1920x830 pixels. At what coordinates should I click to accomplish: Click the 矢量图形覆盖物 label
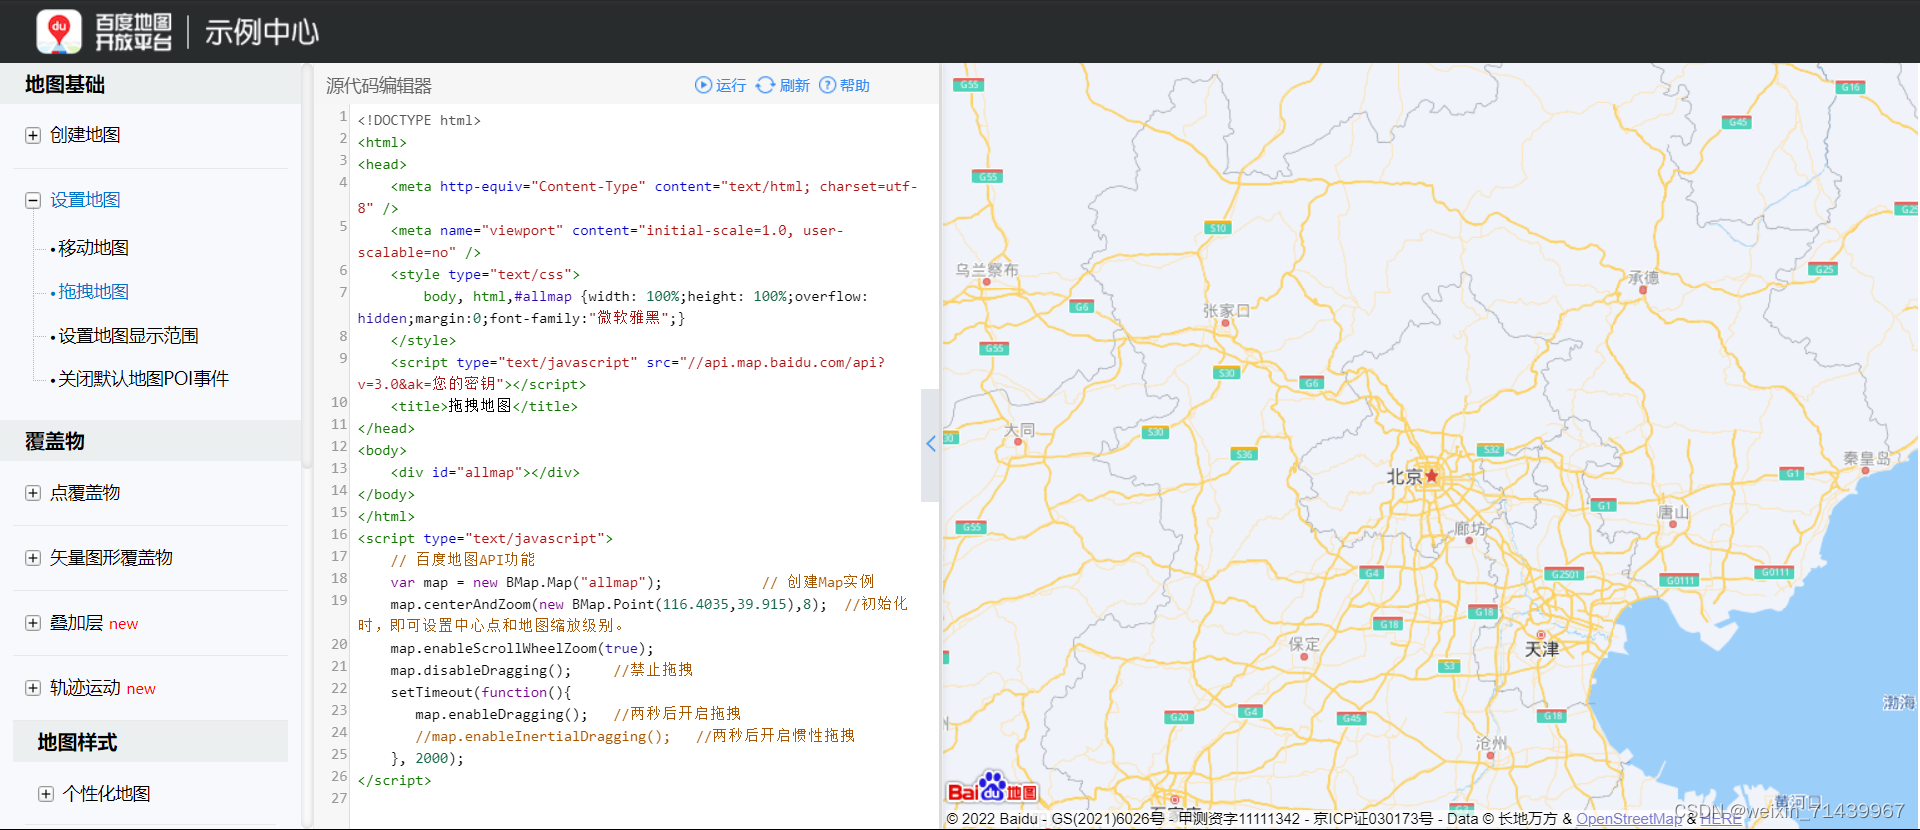tap(111, 558)
